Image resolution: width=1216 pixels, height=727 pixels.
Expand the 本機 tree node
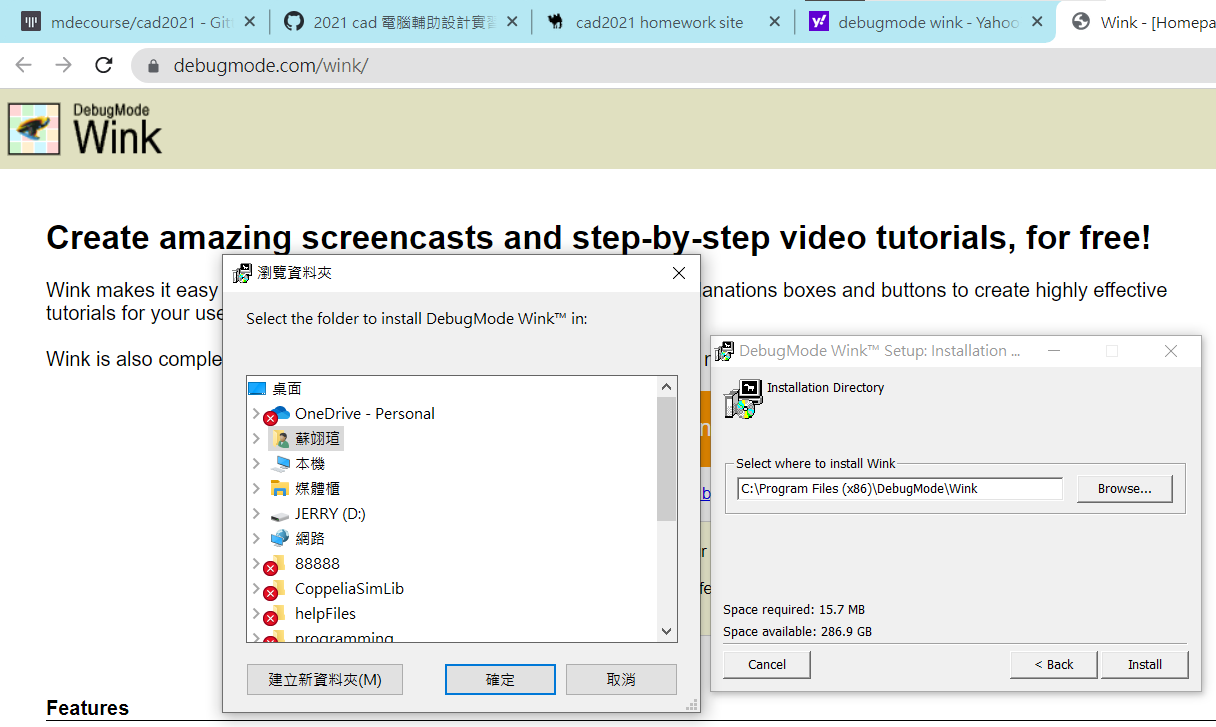256,463
